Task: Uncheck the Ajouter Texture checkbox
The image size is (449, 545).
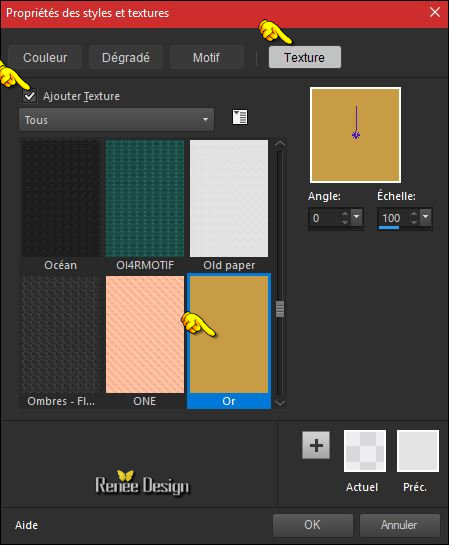Action: (x=30, y=96)
